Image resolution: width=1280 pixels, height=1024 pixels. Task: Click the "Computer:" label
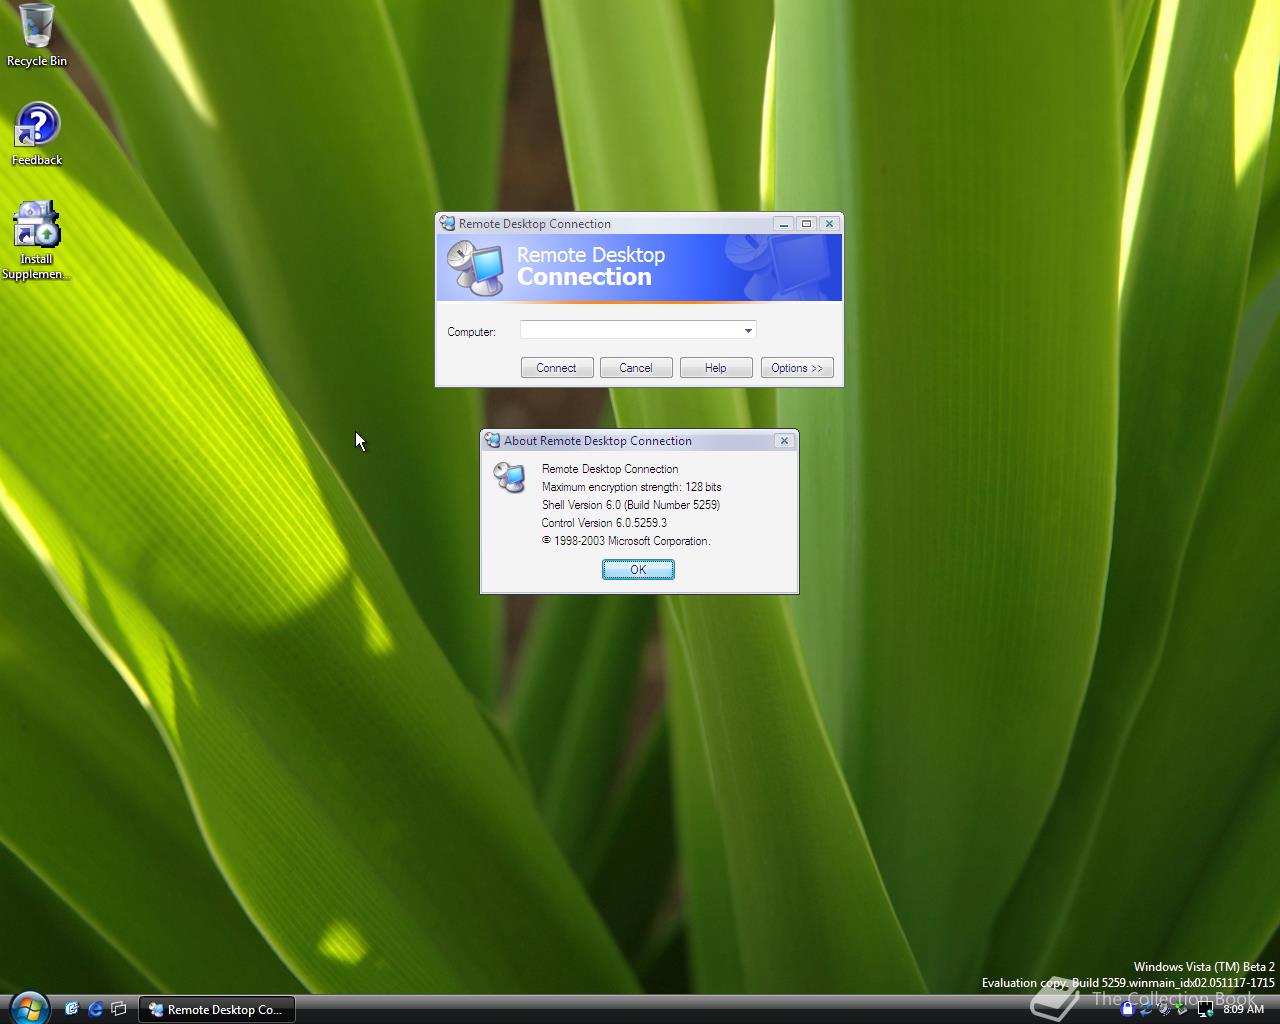click(471, 332)
